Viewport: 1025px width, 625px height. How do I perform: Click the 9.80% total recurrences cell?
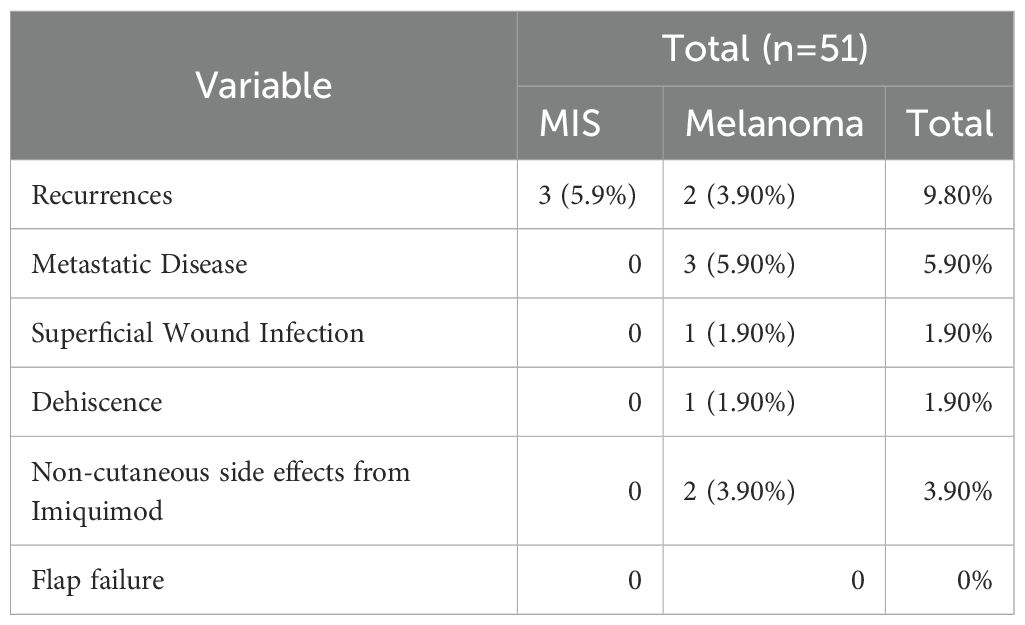coord(959,195)
